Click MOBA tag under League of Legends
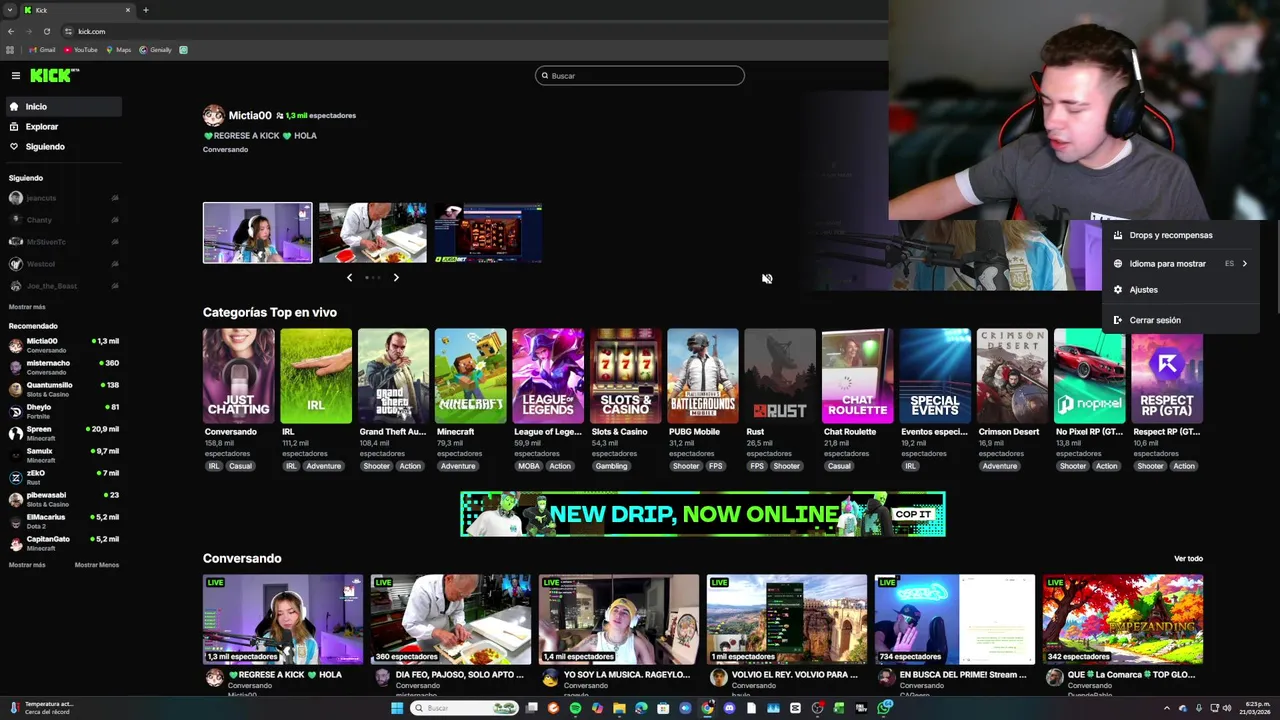This screenshot has height=720, width=1280. pyautogui.click(x=528, y=466)
